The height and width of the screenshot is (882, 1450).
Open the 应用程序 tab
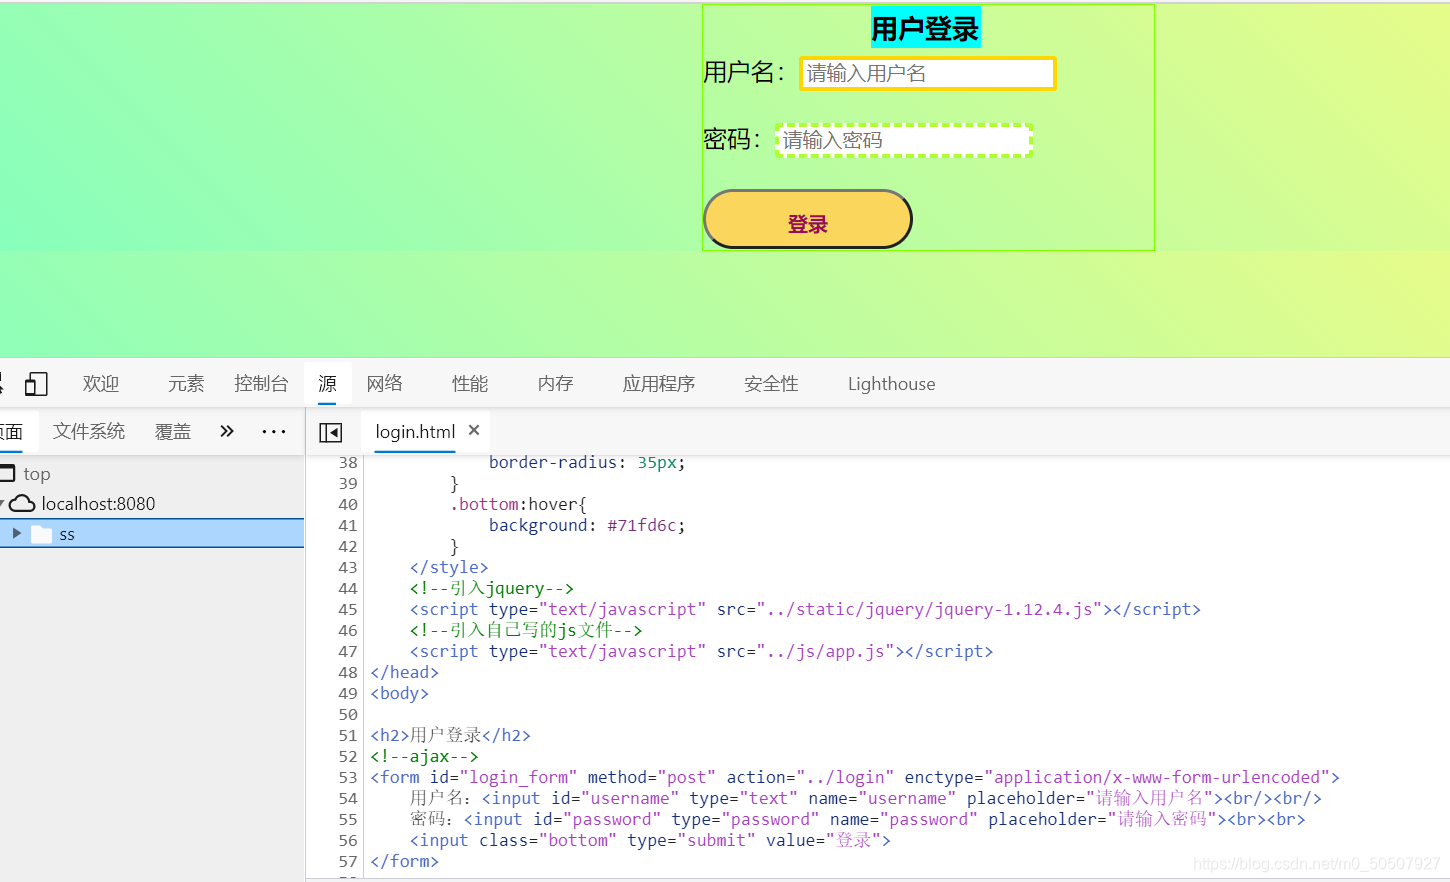659,384
